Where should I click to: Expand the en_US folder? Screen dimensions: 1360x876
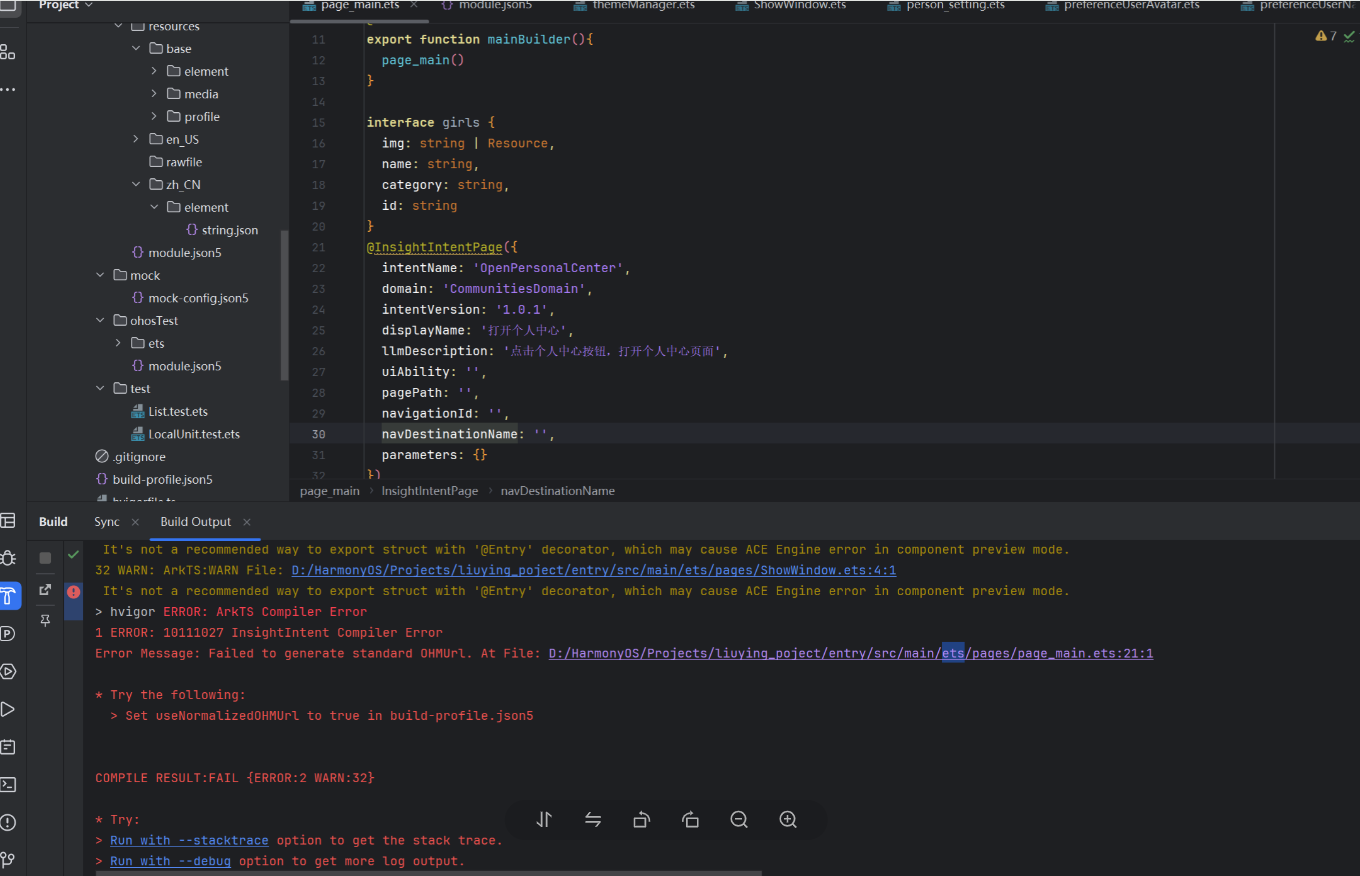pyautogui.click(x=136, y=139)
